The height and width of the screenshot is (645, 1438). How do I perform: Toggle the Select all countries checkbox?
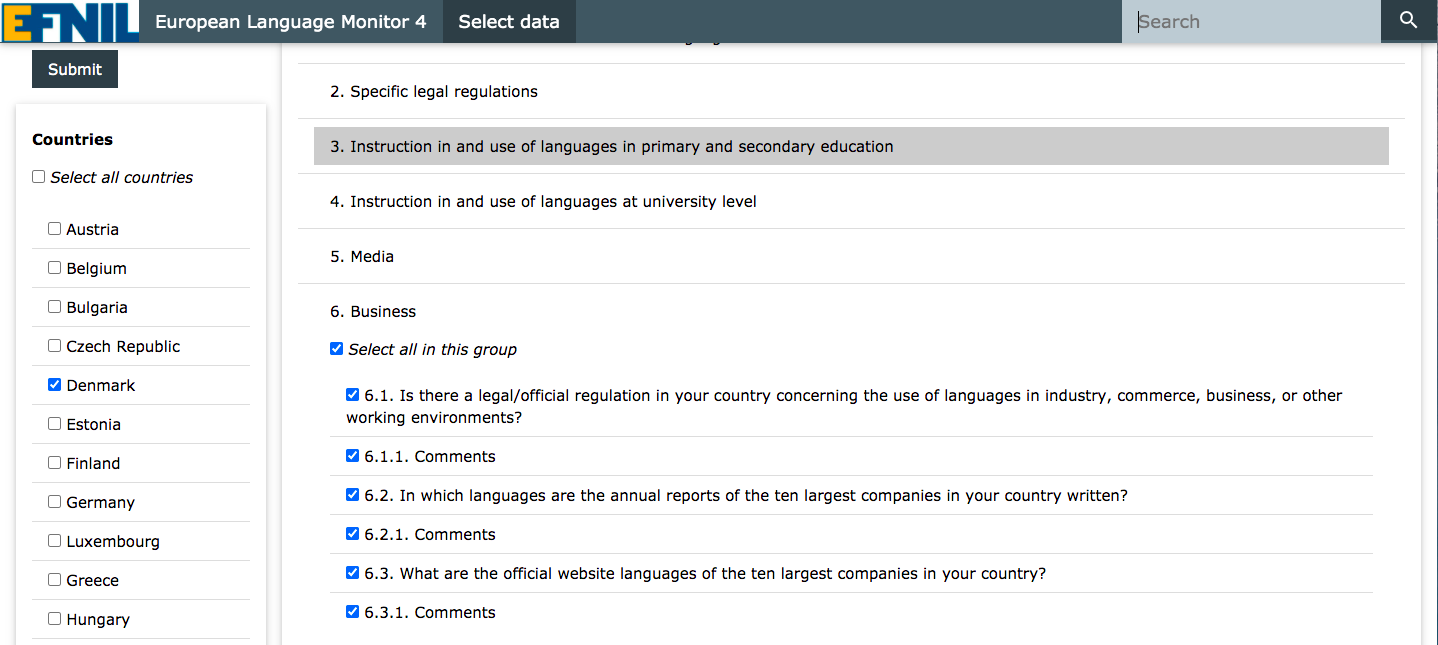(39, 177)
